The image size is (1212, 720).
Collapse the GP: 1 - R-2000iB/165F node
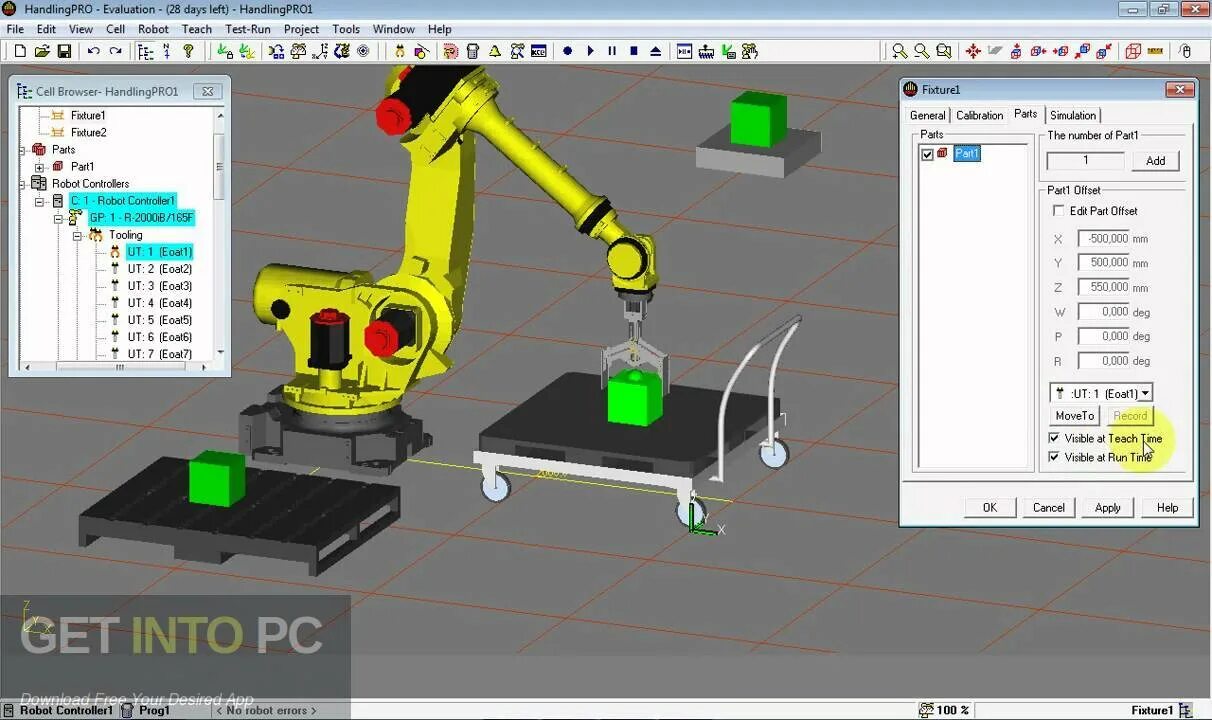(58, 218)
